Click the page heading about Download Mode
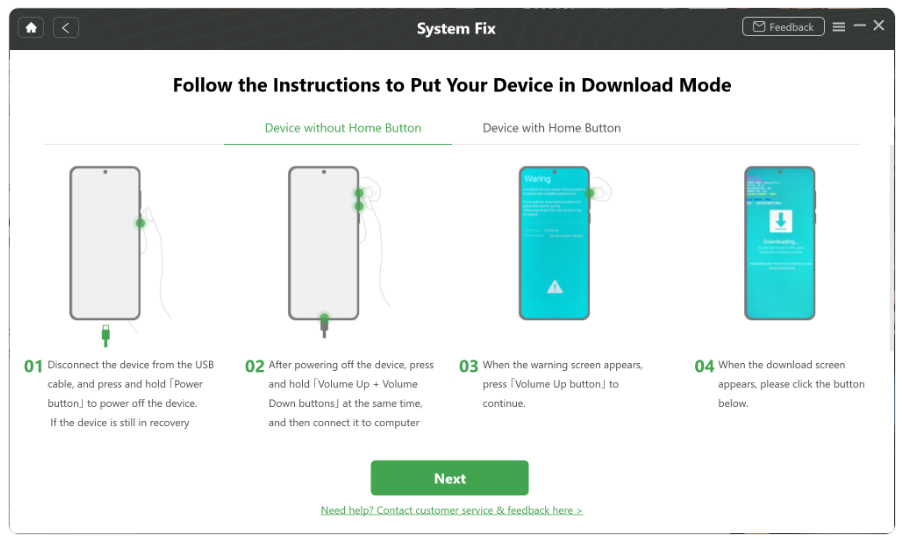This screenshot has height=539, width=905. 452,85
